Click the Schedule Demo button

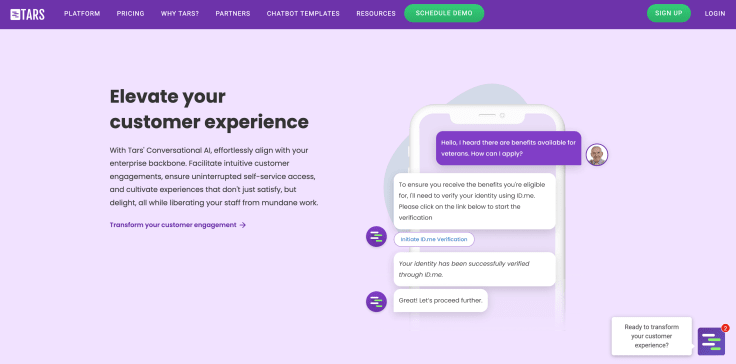444,13
